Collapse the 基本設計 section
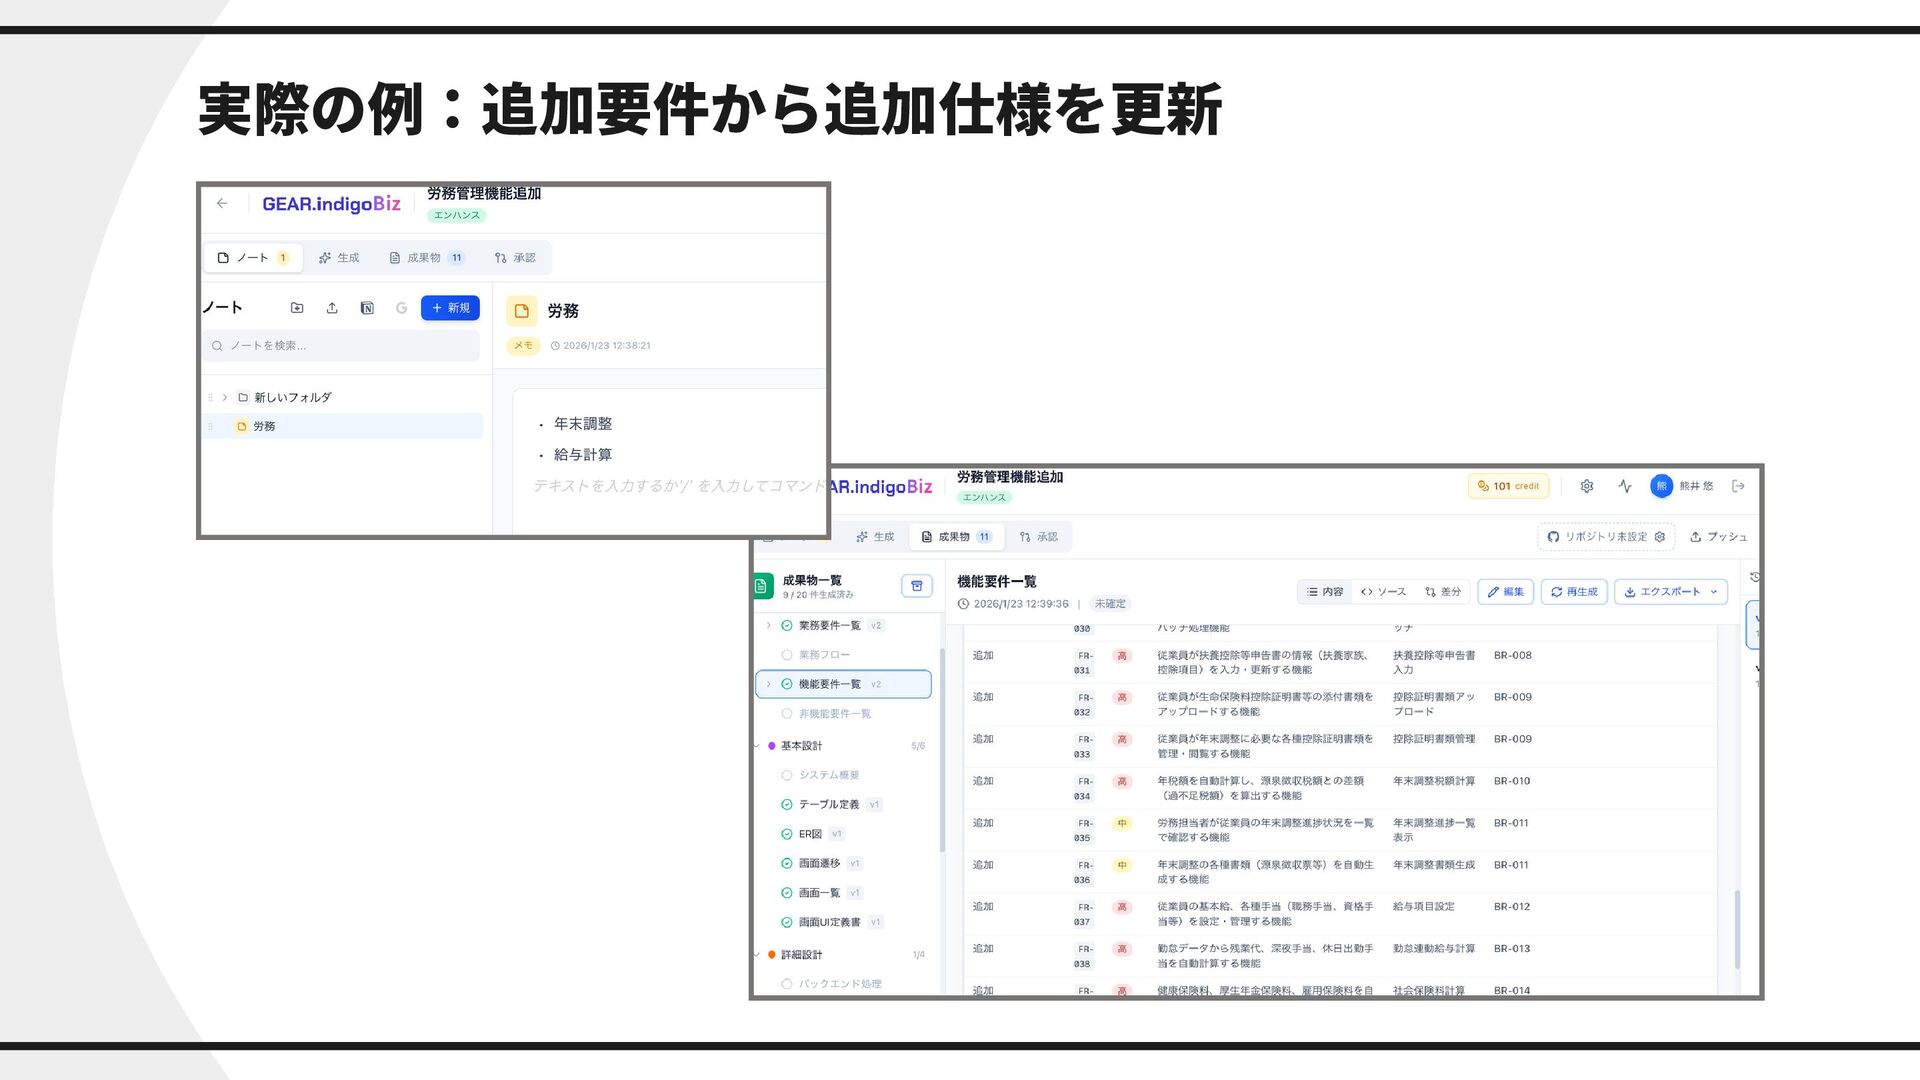Image resolution: width=1920 pixels, height=1080 pixels. [x=757, y=746]
